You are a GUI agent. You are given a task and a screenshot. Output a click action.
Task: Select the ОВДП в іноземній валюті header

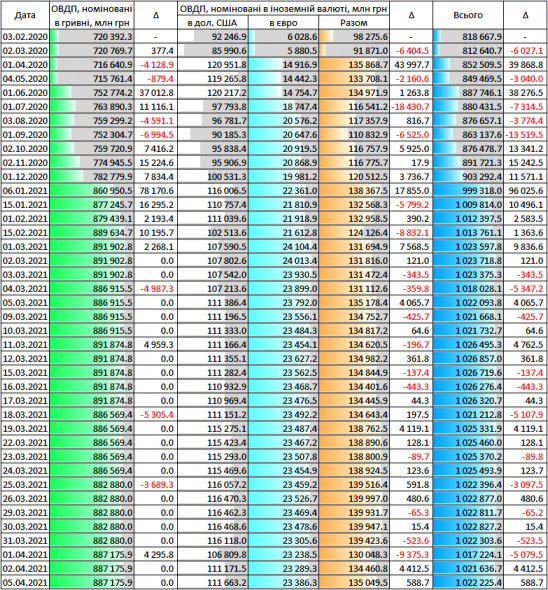283,9
